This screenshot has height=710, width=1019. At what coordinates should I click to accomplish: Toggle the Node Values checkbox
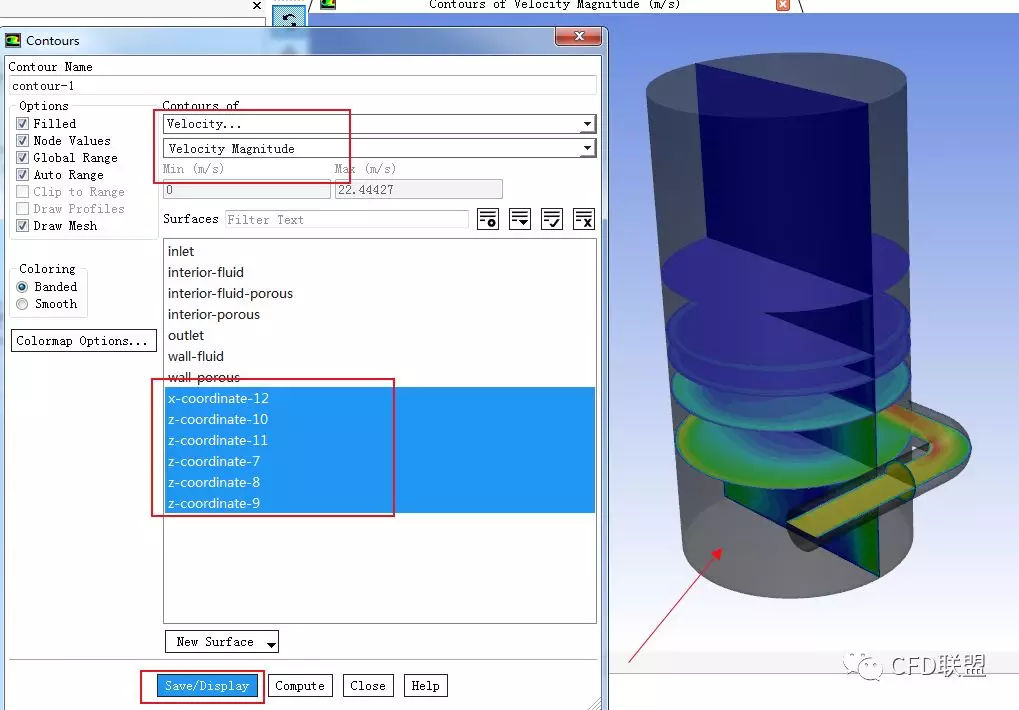tap(23, 141)
